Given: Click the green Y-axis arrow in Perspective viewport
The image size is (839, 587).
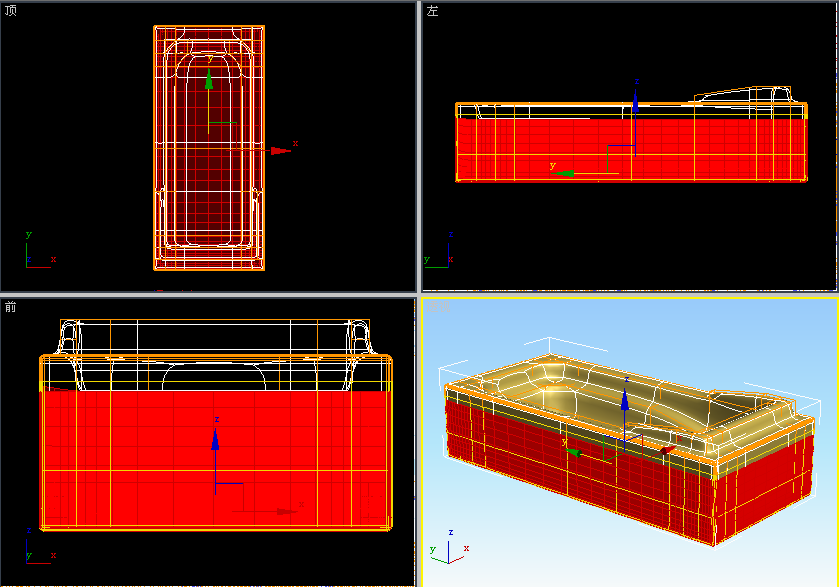Looking at the screenshot, I should pyautogui.click(x=576, y=451).
